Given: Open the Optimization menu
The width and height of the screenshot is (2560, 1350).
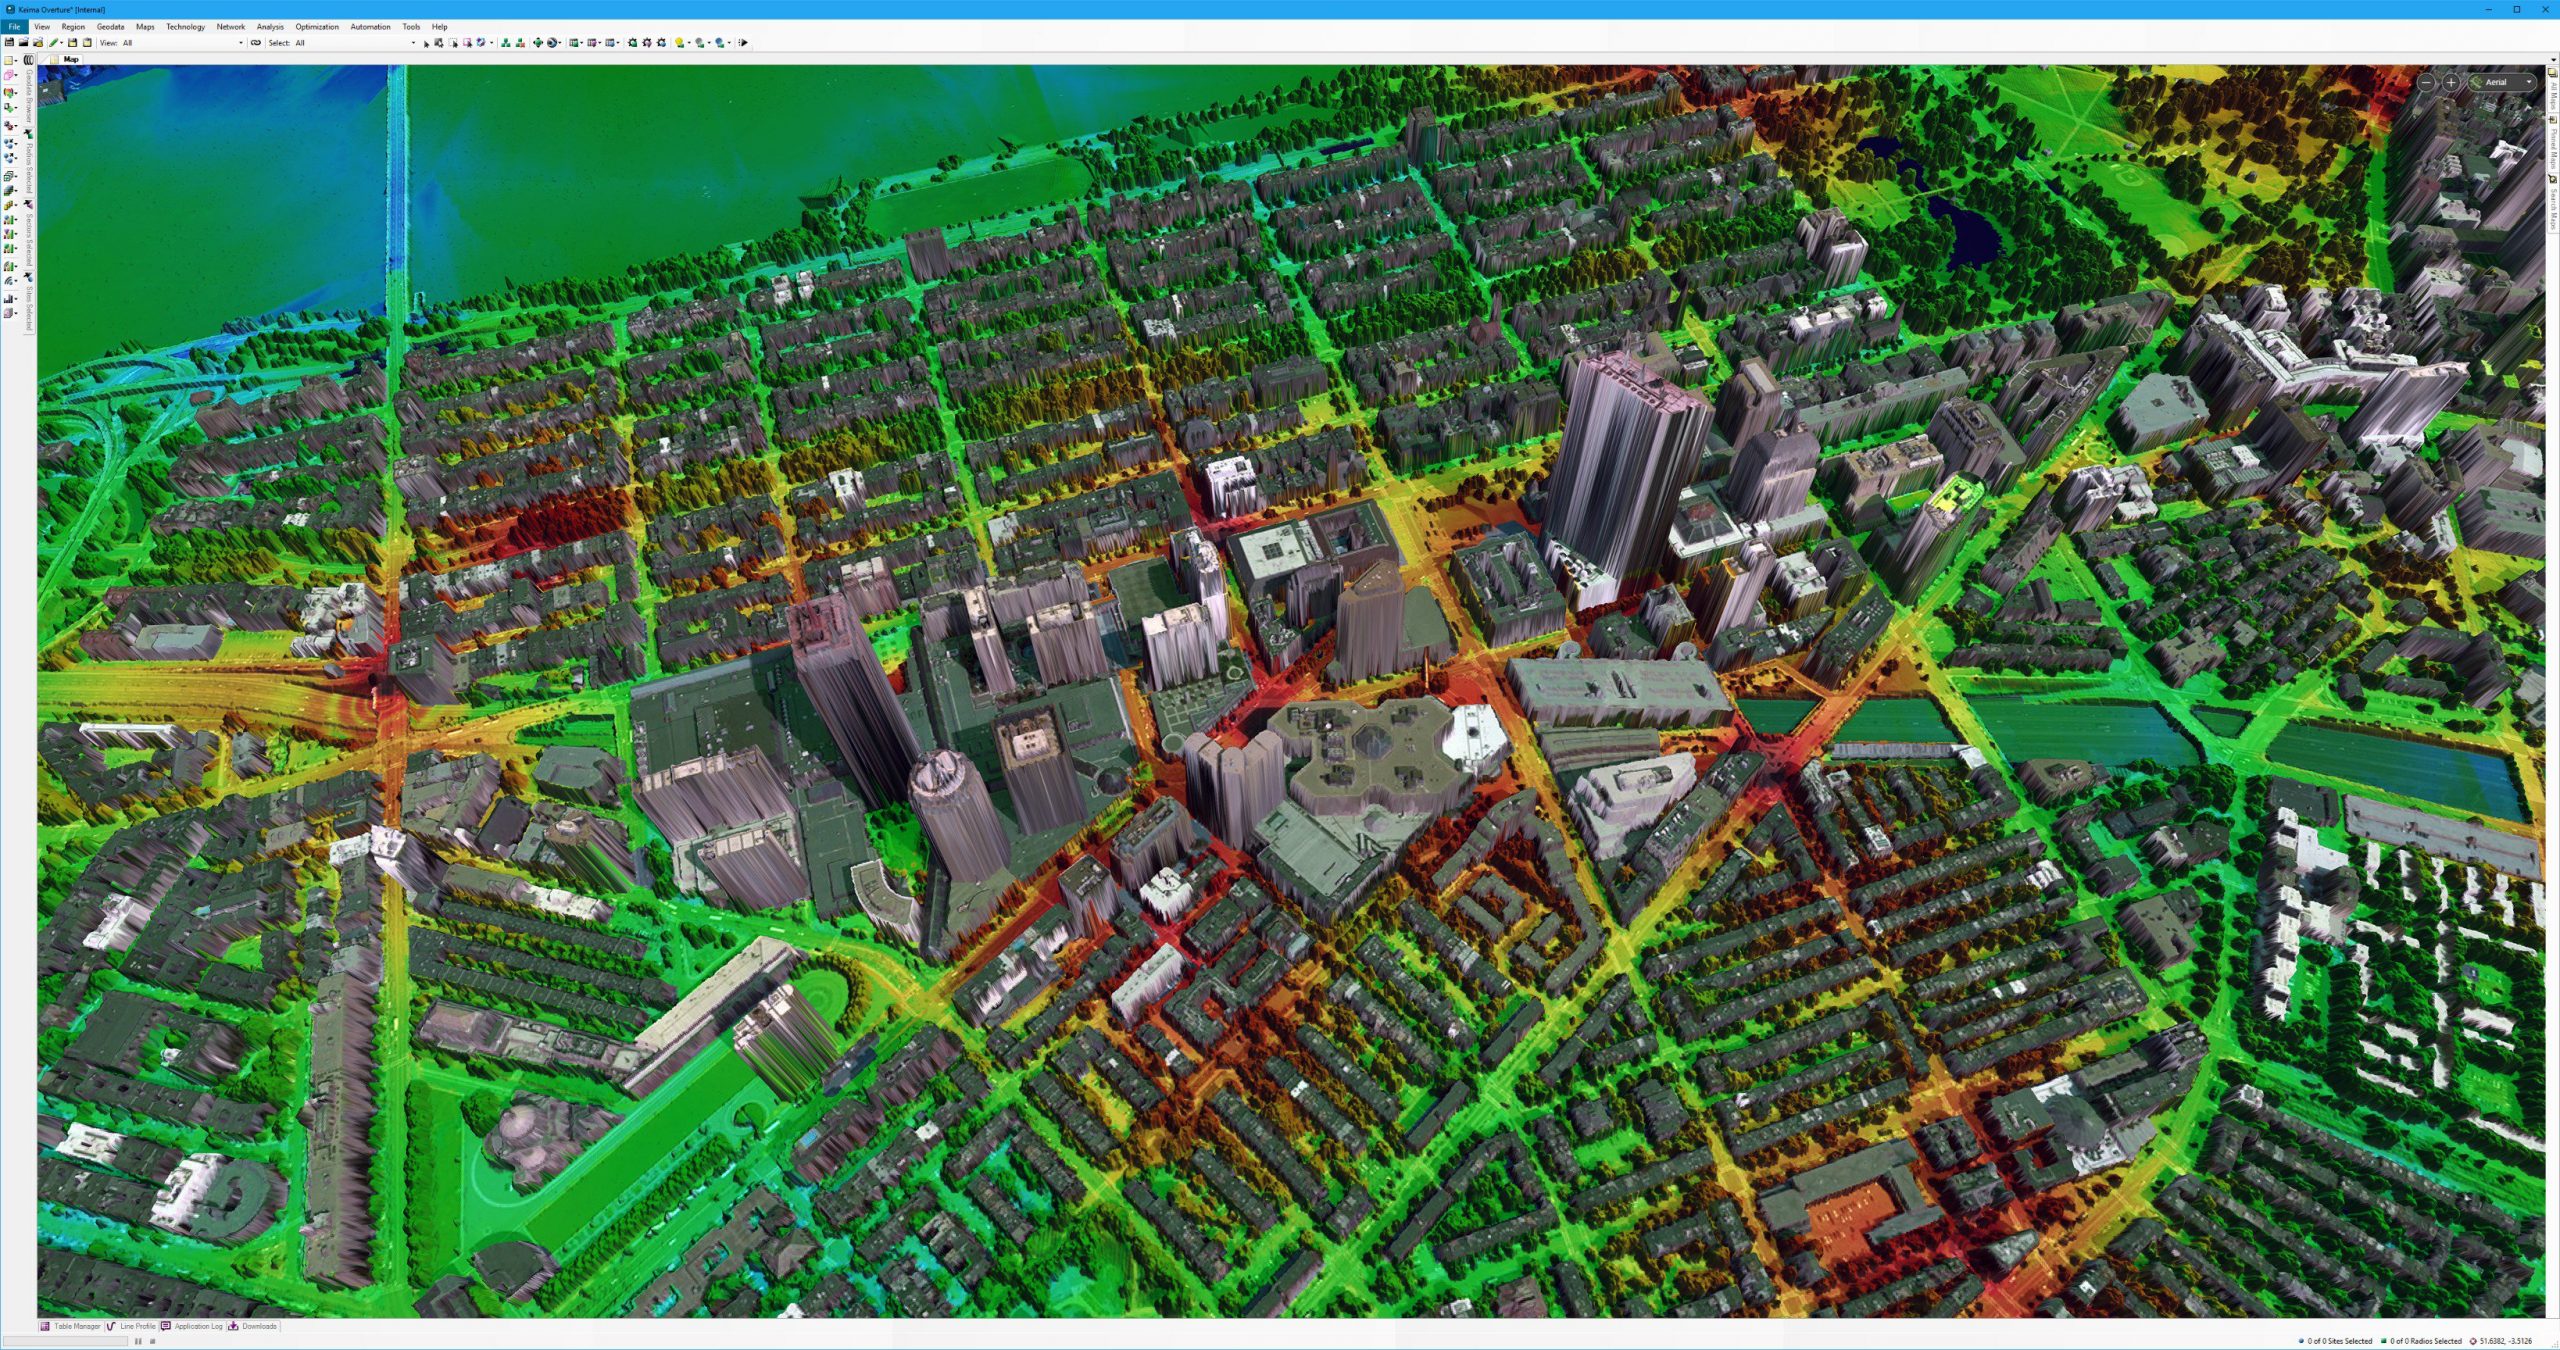Looking at the screenshot, I should (316, 27).
